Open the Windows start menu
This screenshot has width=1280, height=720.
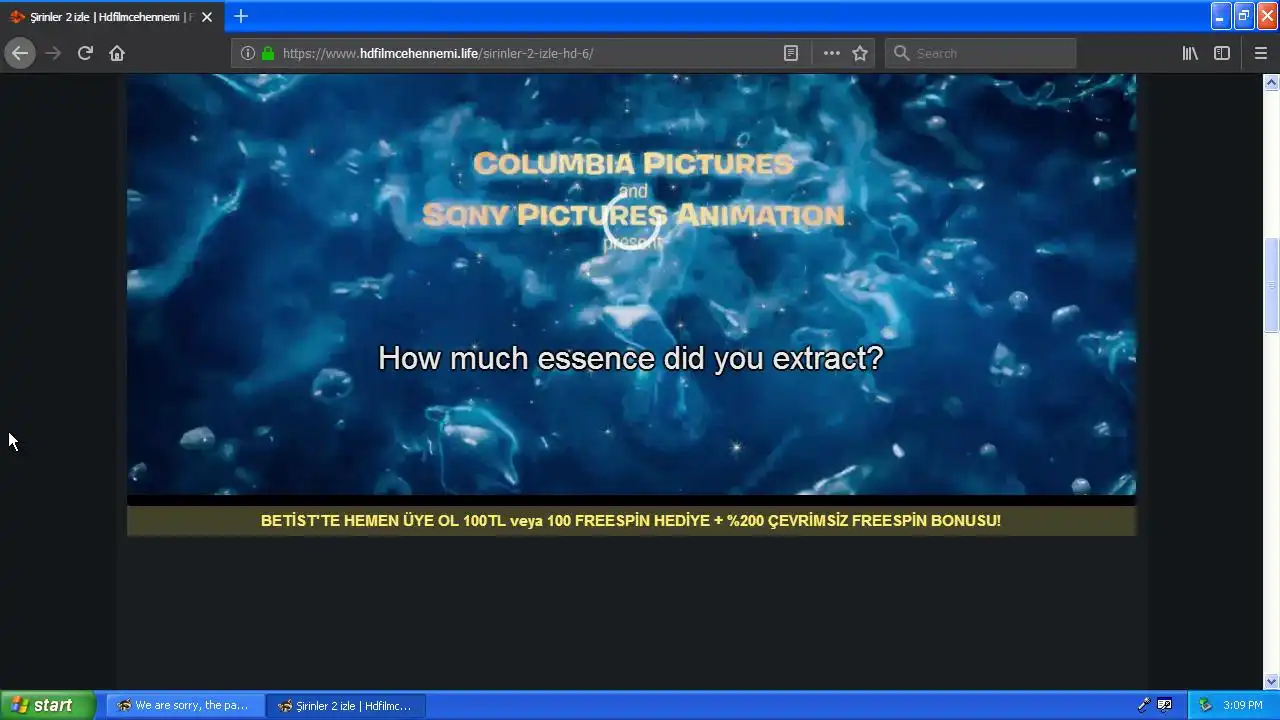tap(48, 705)
